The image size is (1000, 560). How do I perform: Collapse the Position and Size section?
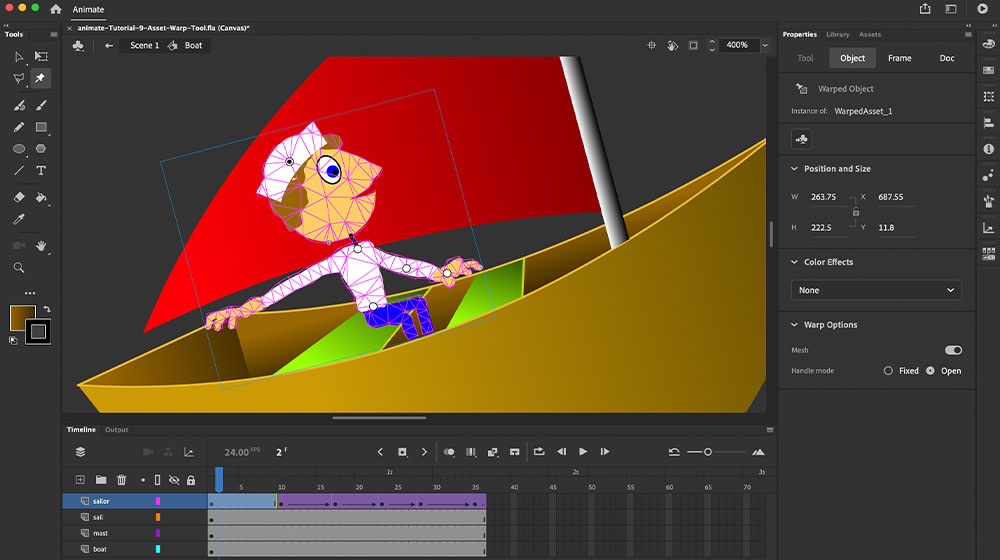coord(794,169)
